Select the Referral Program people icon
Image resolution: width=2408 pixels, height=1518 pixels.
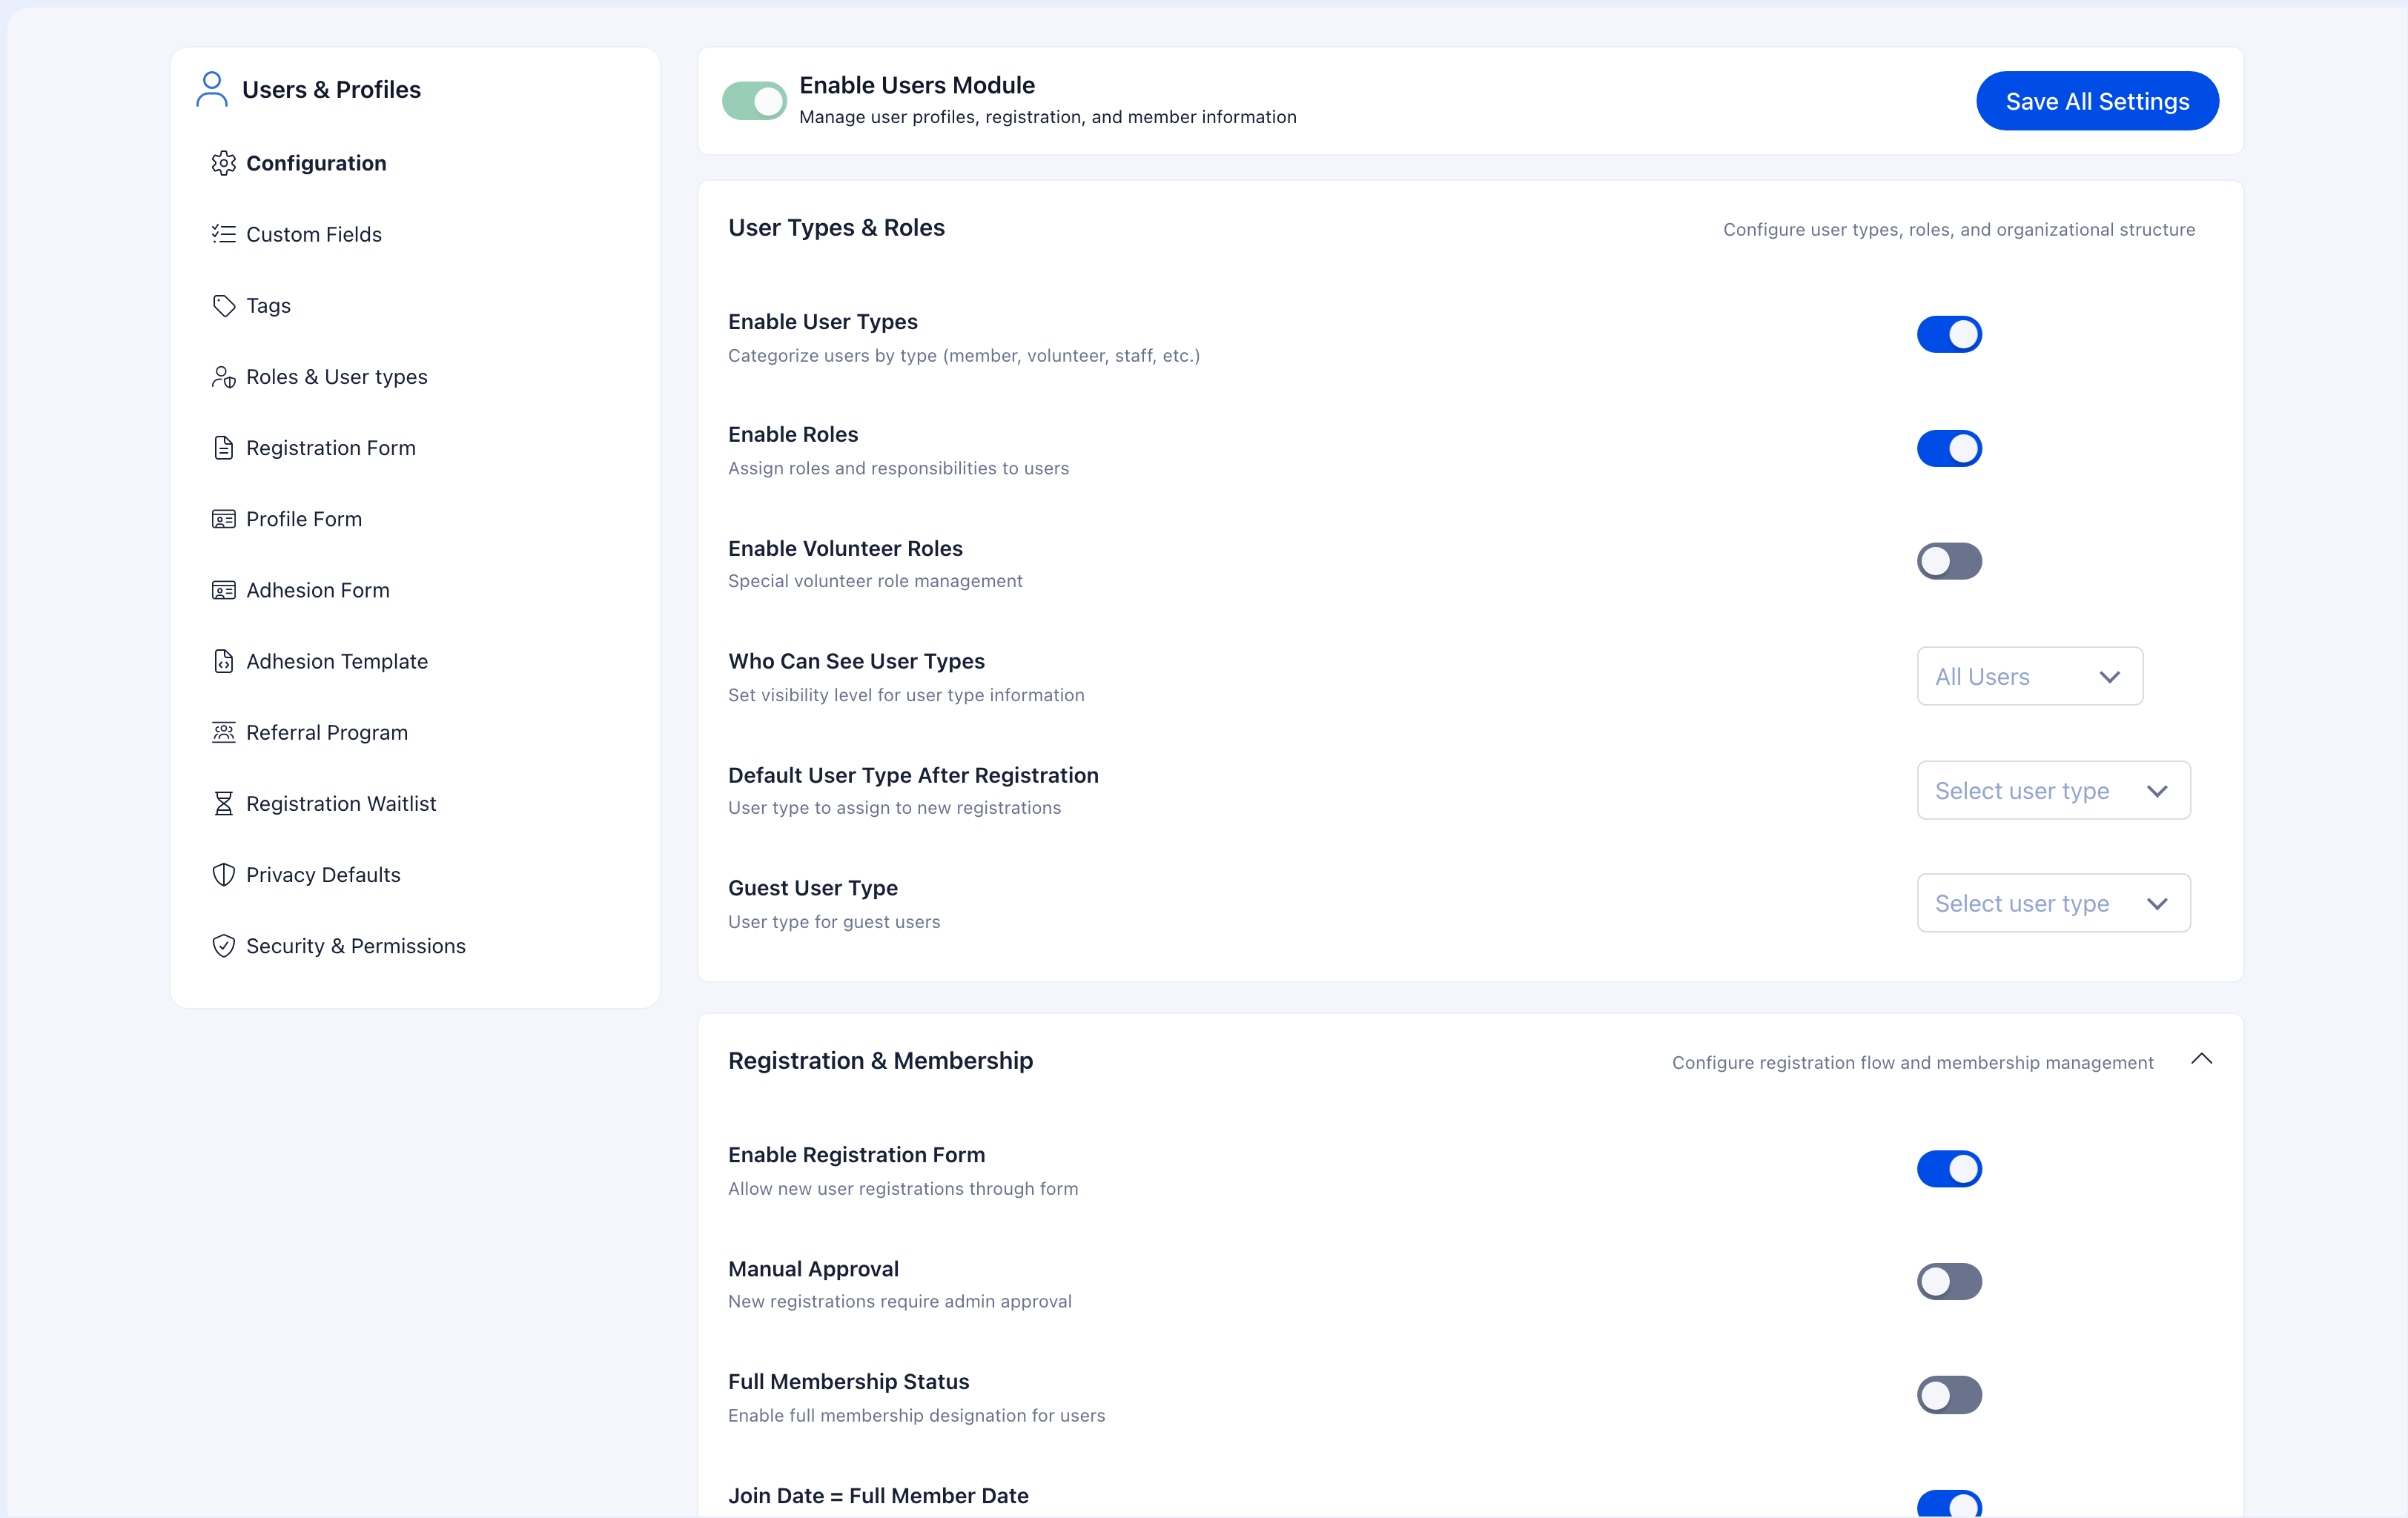(x=224, y=732)
